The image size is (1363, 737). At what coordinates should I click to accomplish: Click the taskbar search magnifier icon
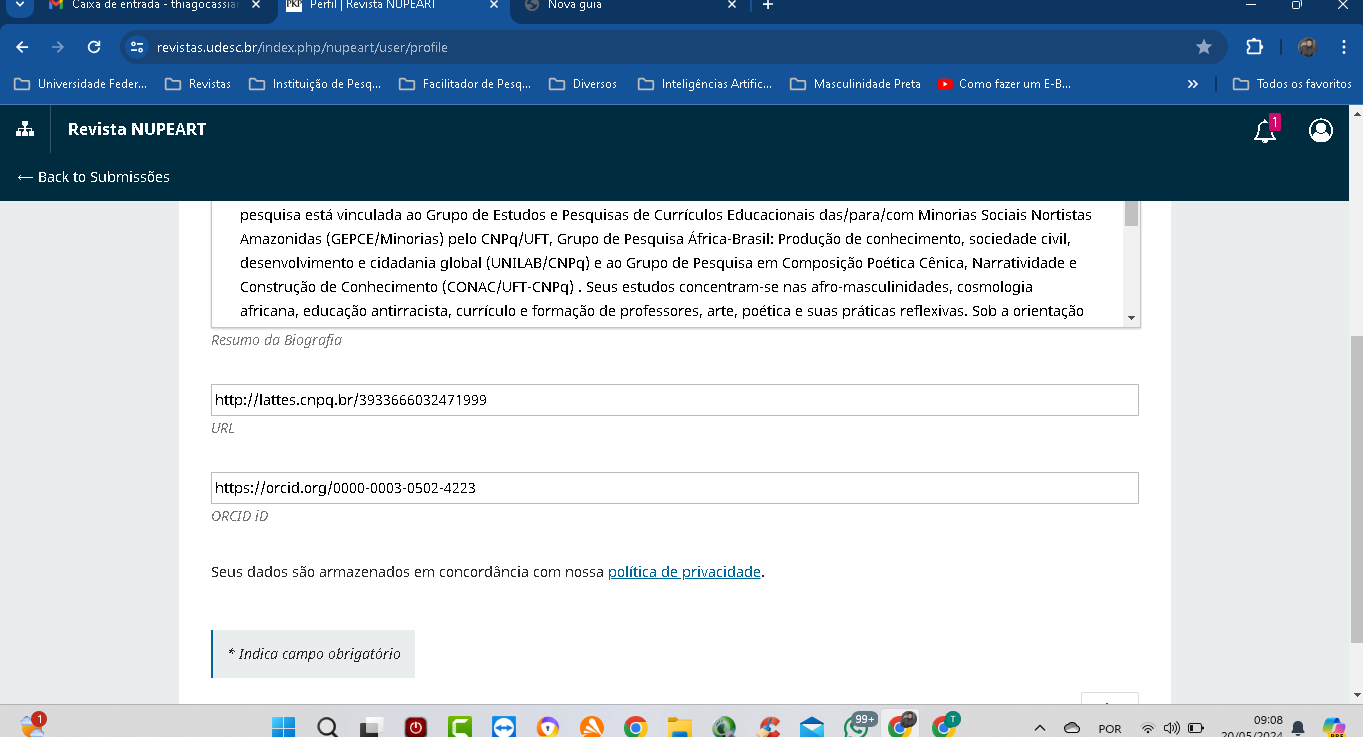pos(328,727)
